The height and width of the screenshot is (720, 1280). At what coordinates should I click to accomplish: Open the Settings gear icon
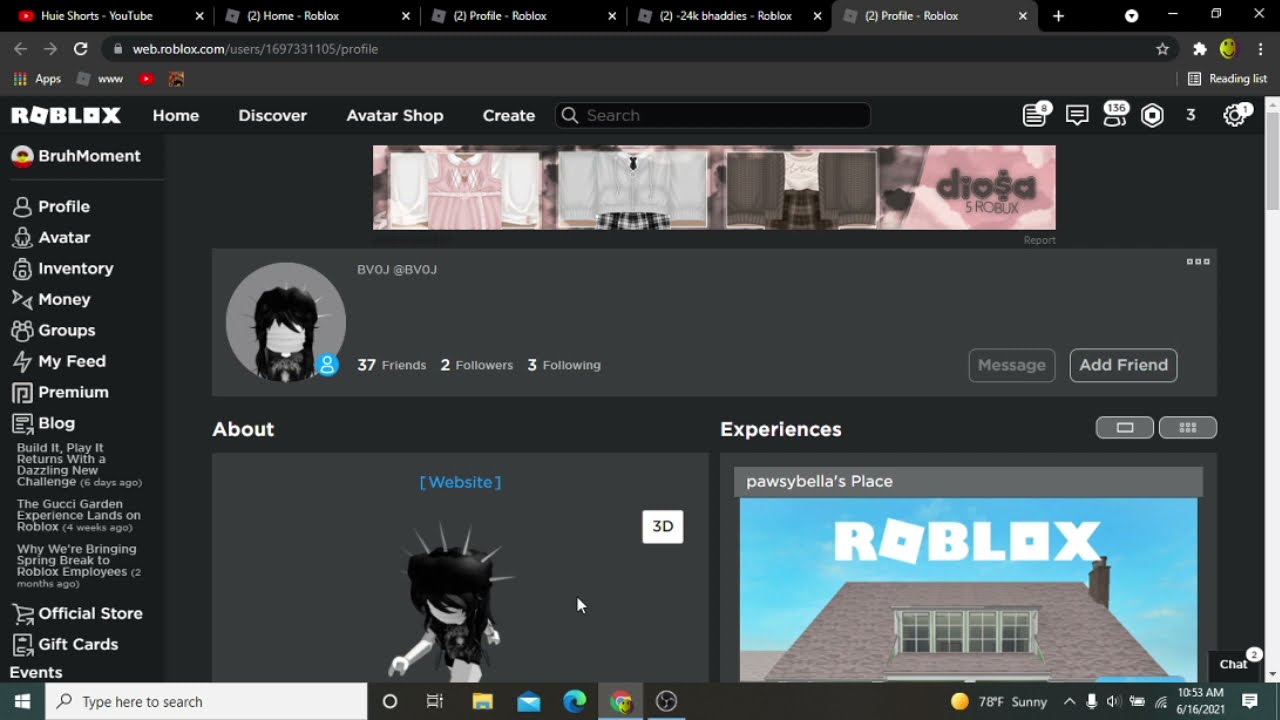point(1235,115)
